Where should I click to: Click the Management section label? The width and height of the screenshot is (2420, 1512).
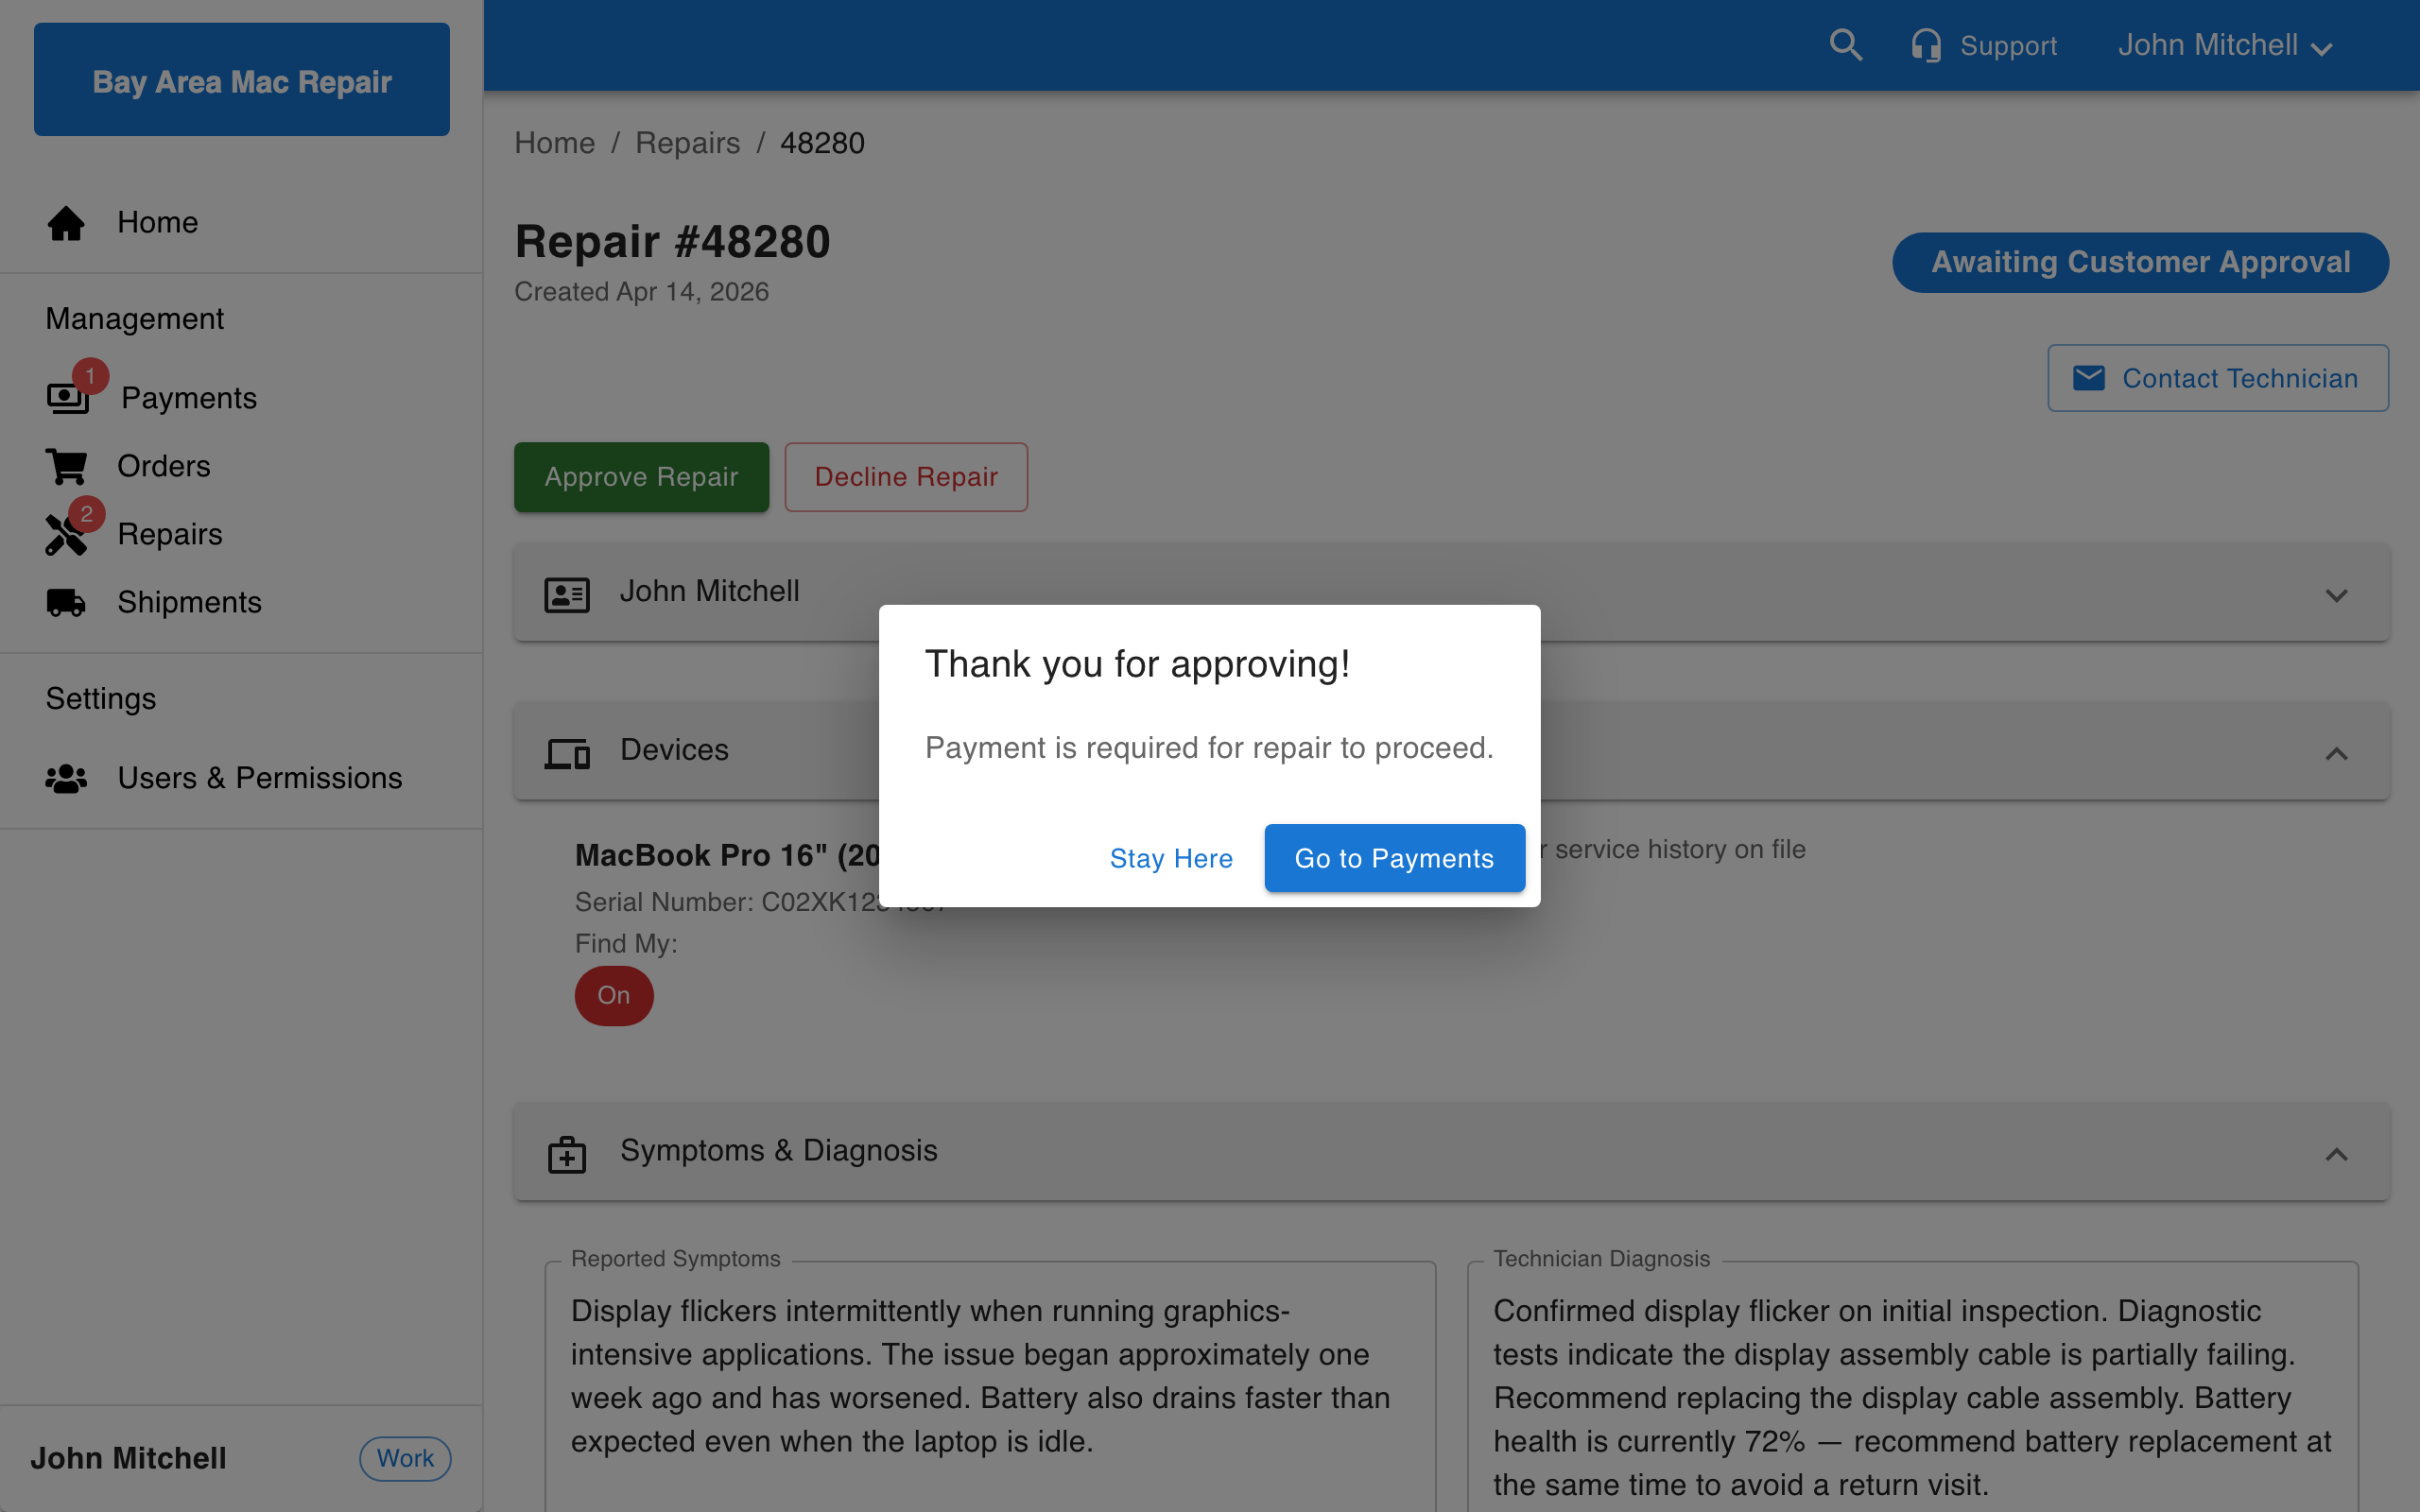tap(135, 319)
